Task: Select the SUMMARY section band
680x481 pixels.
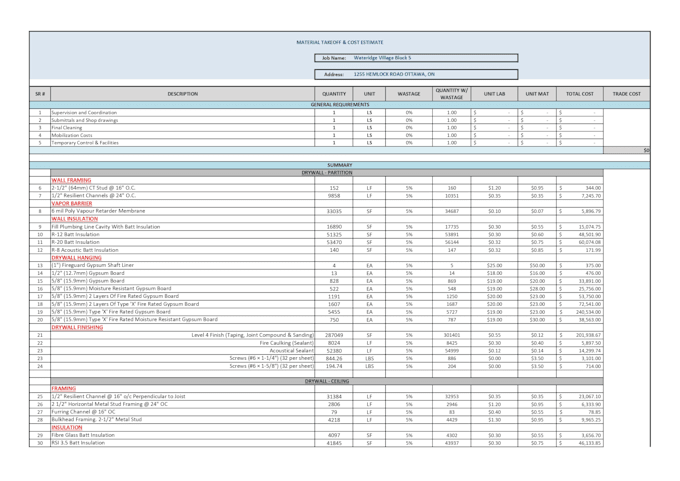Action: tap(340, 165)
